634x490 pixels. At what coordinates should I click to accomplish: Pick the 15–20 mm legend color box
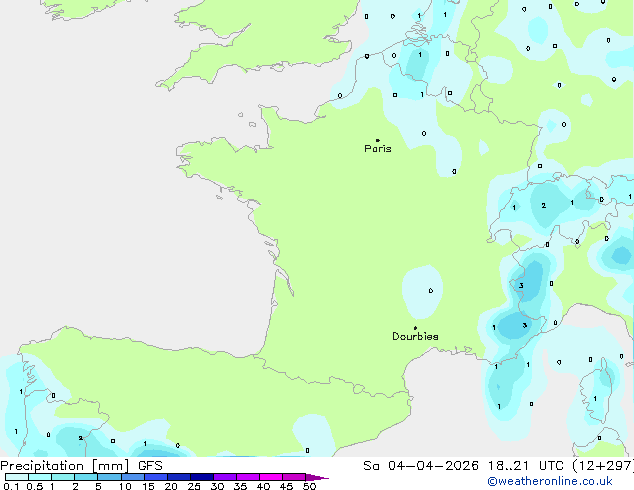[155, 477]
